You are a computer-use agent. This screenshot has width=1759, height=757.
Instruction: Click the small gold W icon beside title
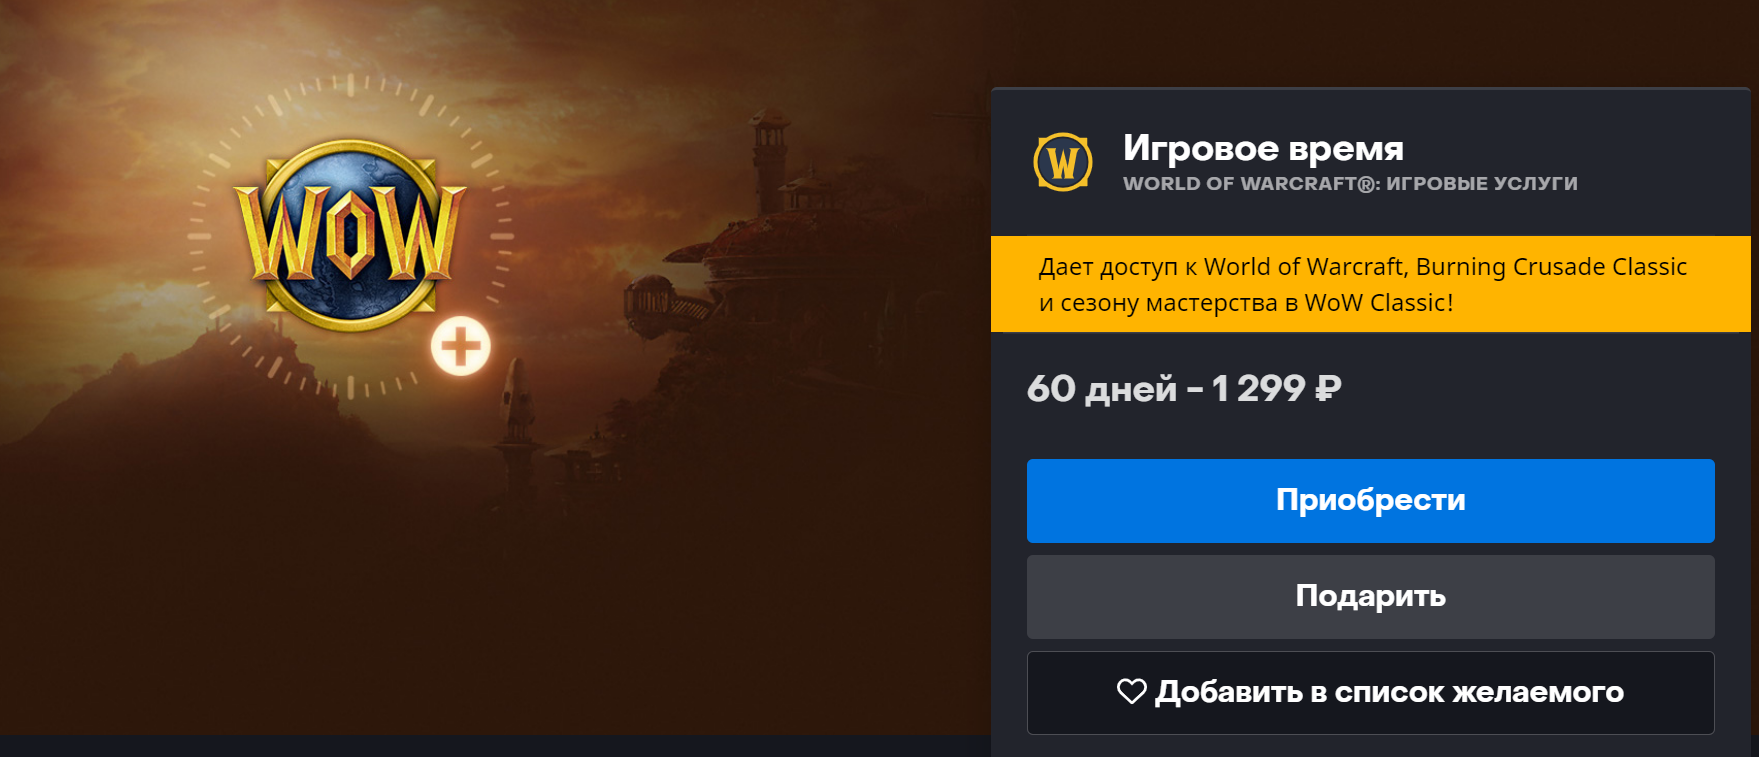pyautogui.click(x=1063, y=162)
